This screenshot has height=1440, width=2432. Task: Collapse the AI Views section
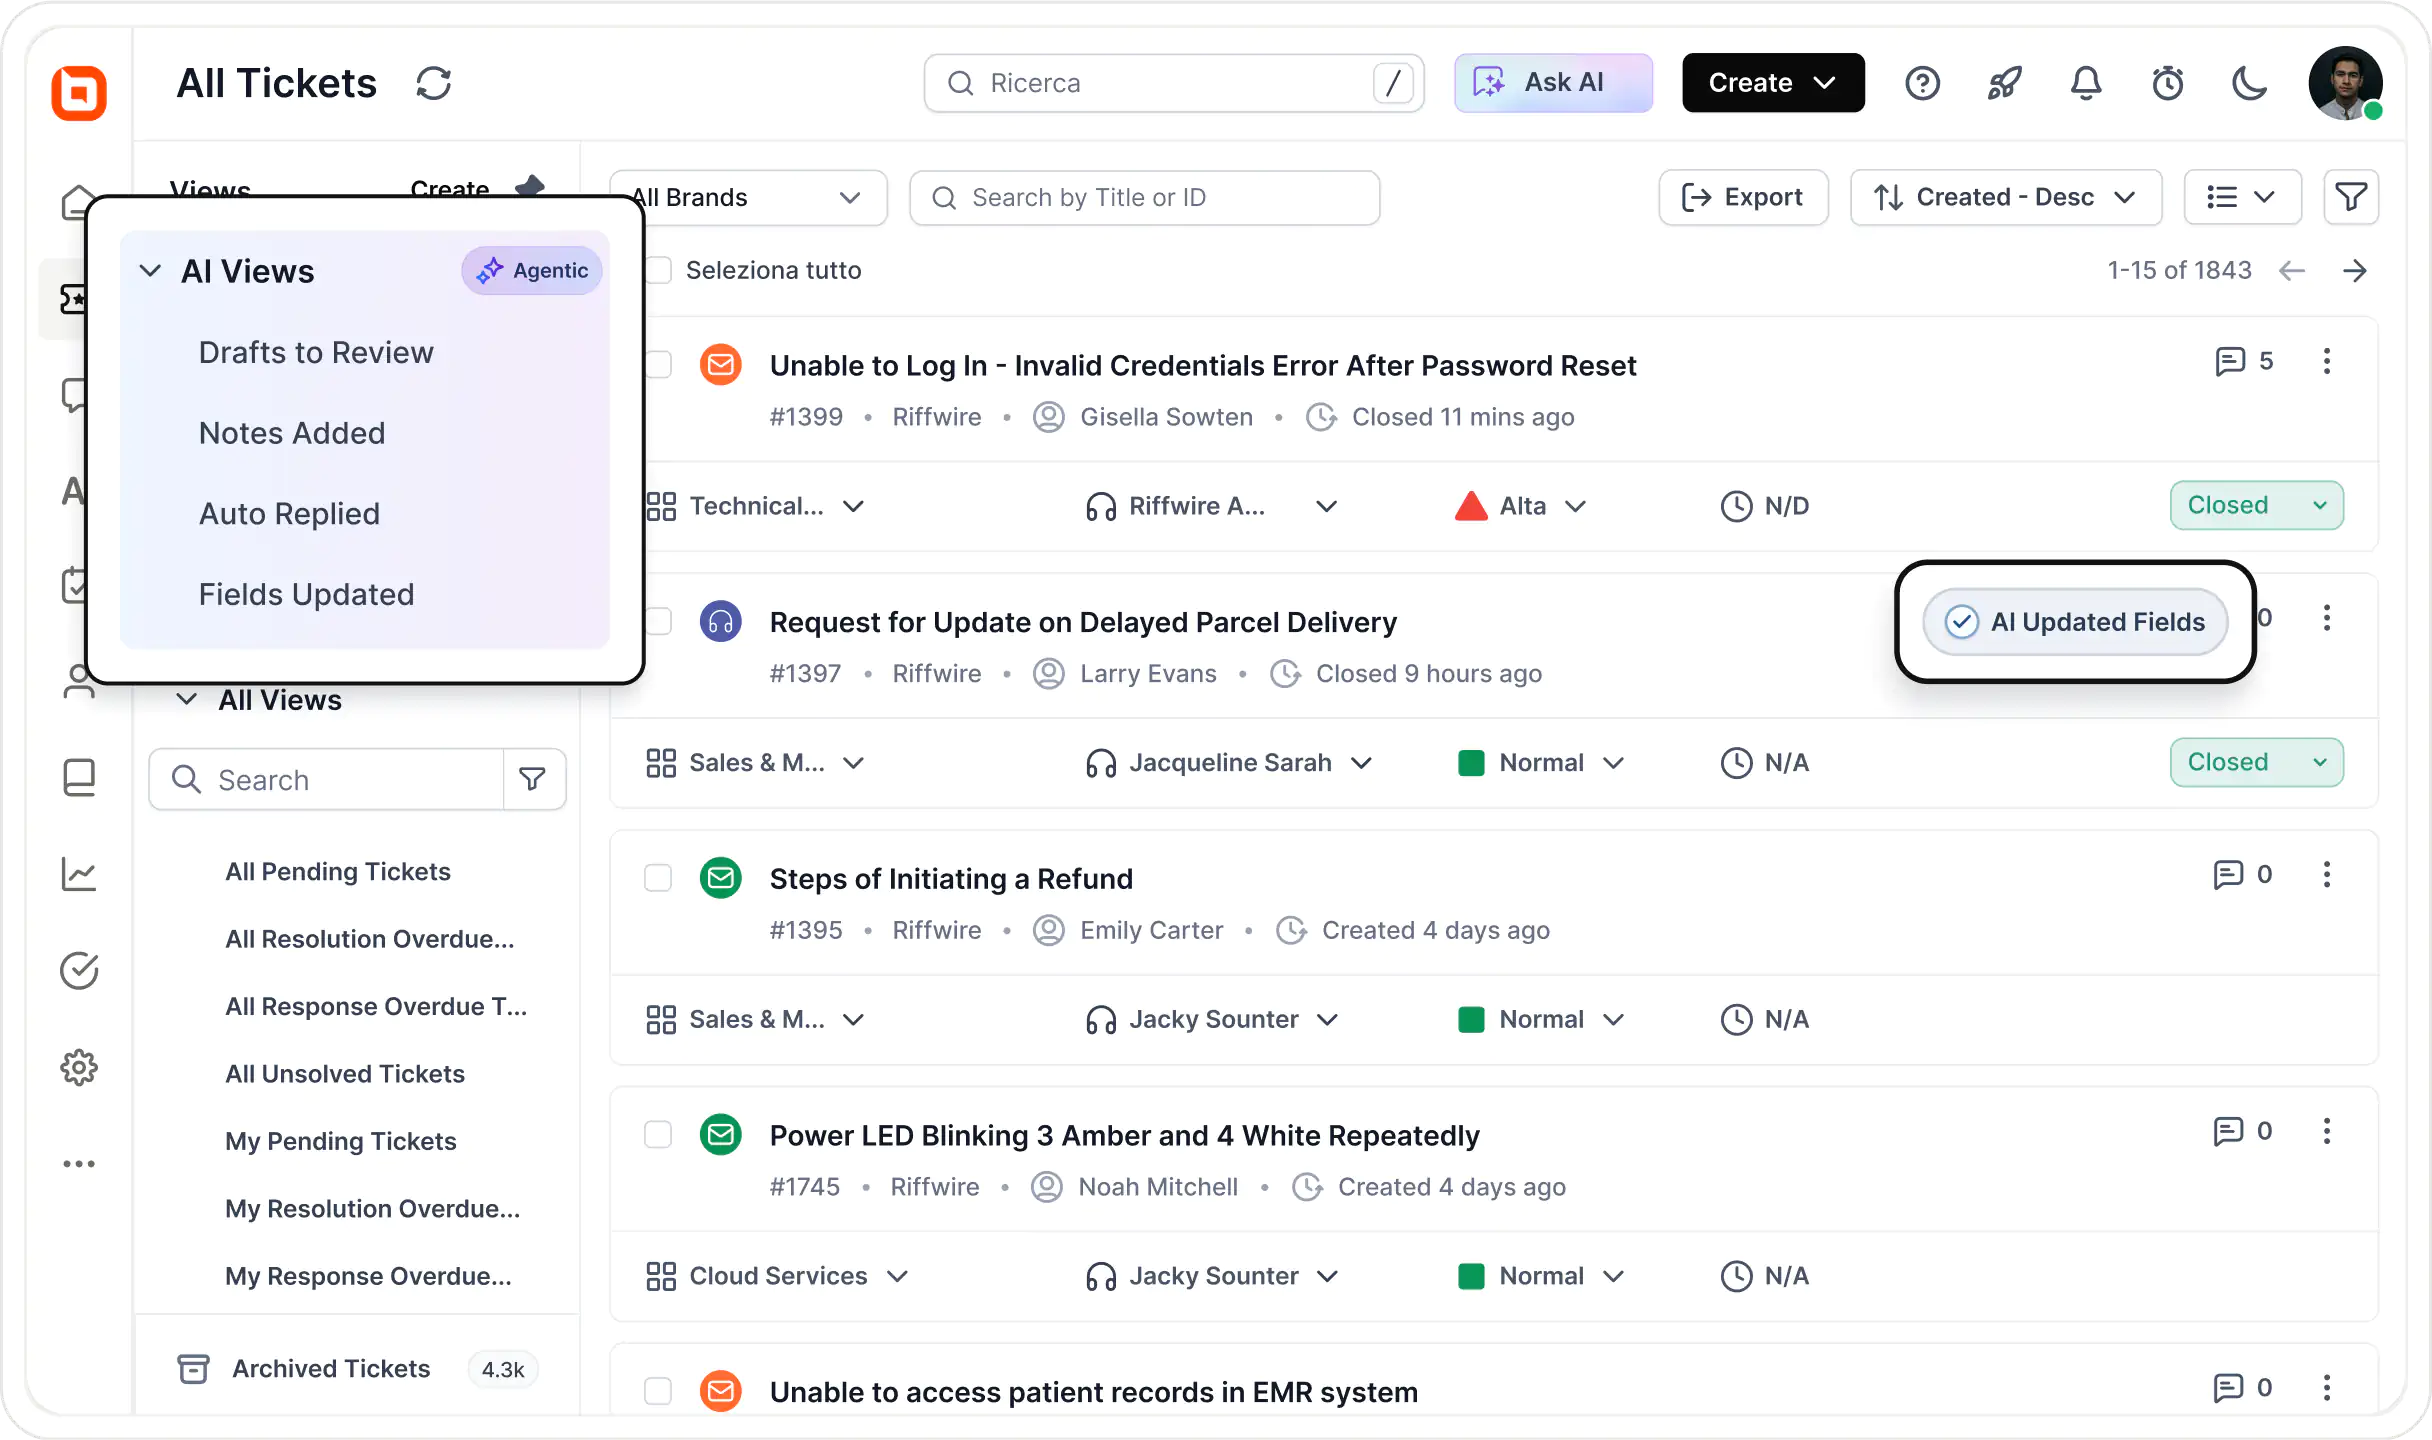[x=150, y=271]
